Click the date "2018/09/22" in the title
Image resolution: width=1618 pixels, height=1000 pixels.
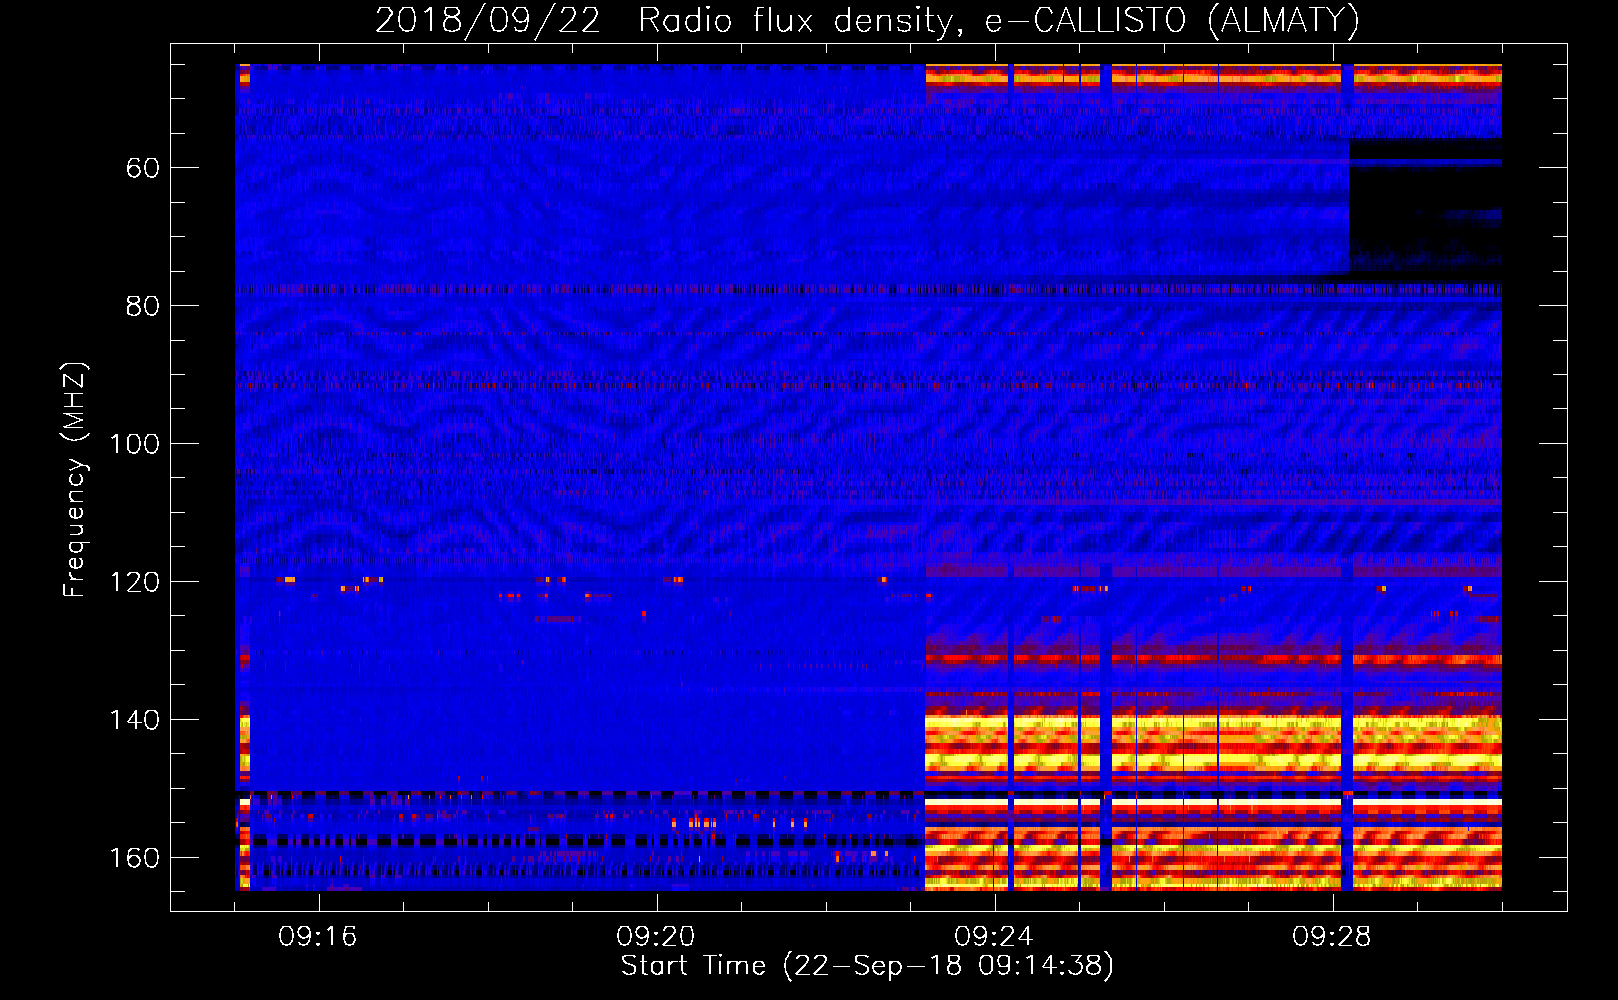pyautogui.click(x=488, y=21)
